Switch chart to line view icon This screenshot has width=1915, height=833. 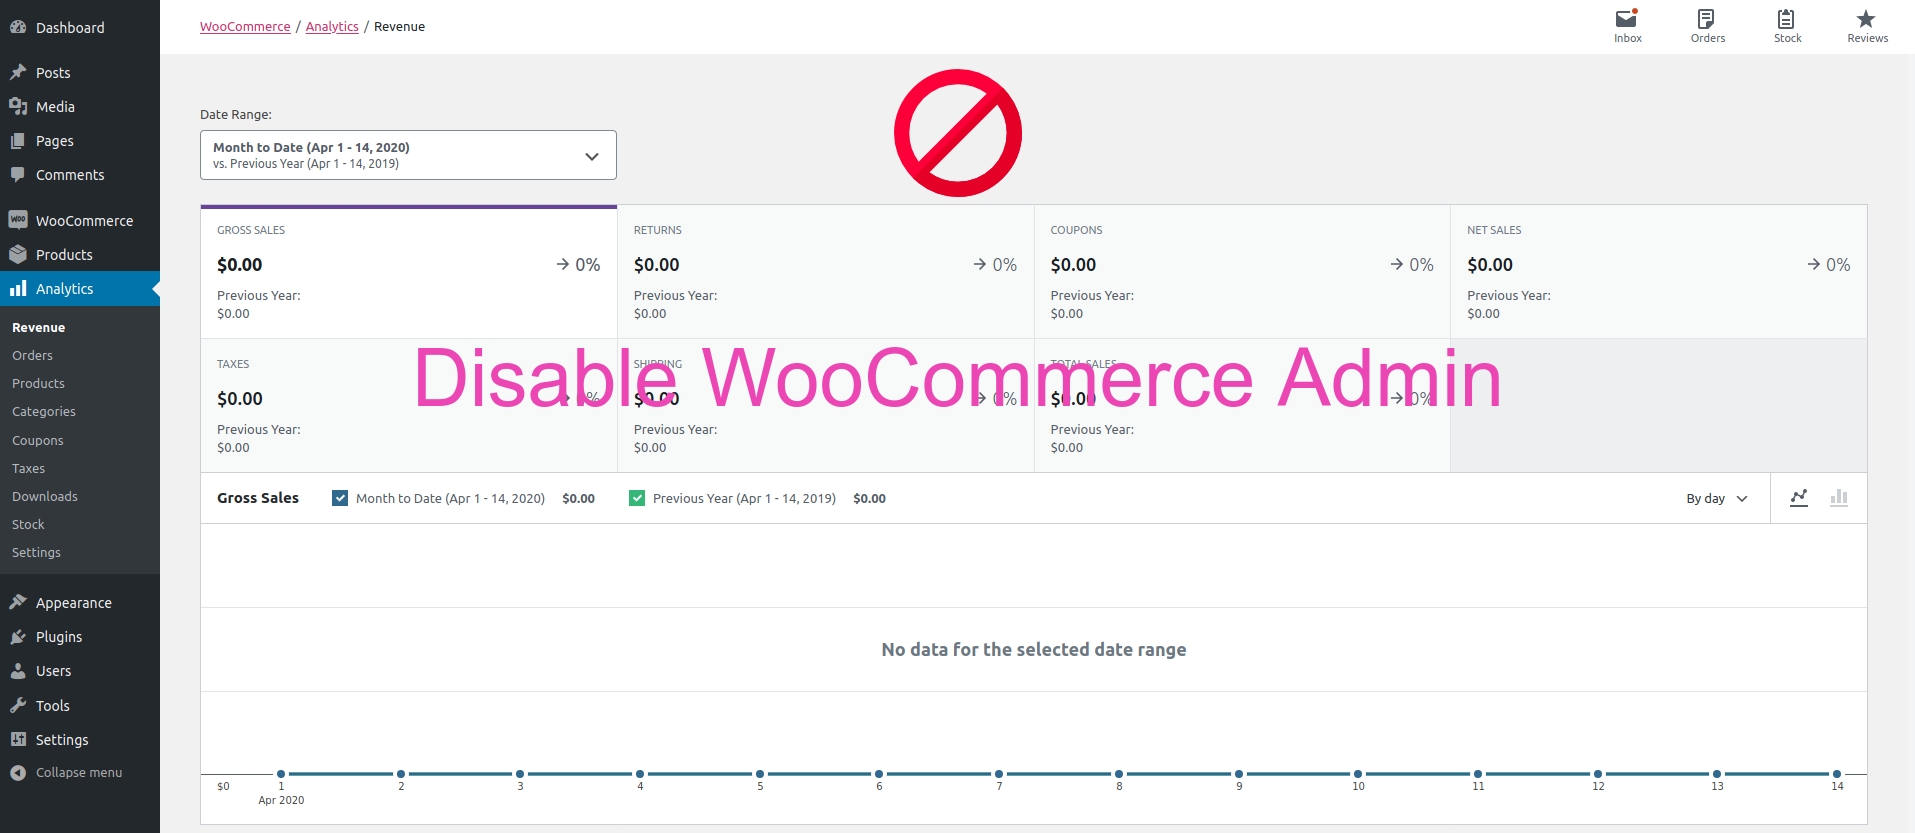click(x=1799, y=498)
